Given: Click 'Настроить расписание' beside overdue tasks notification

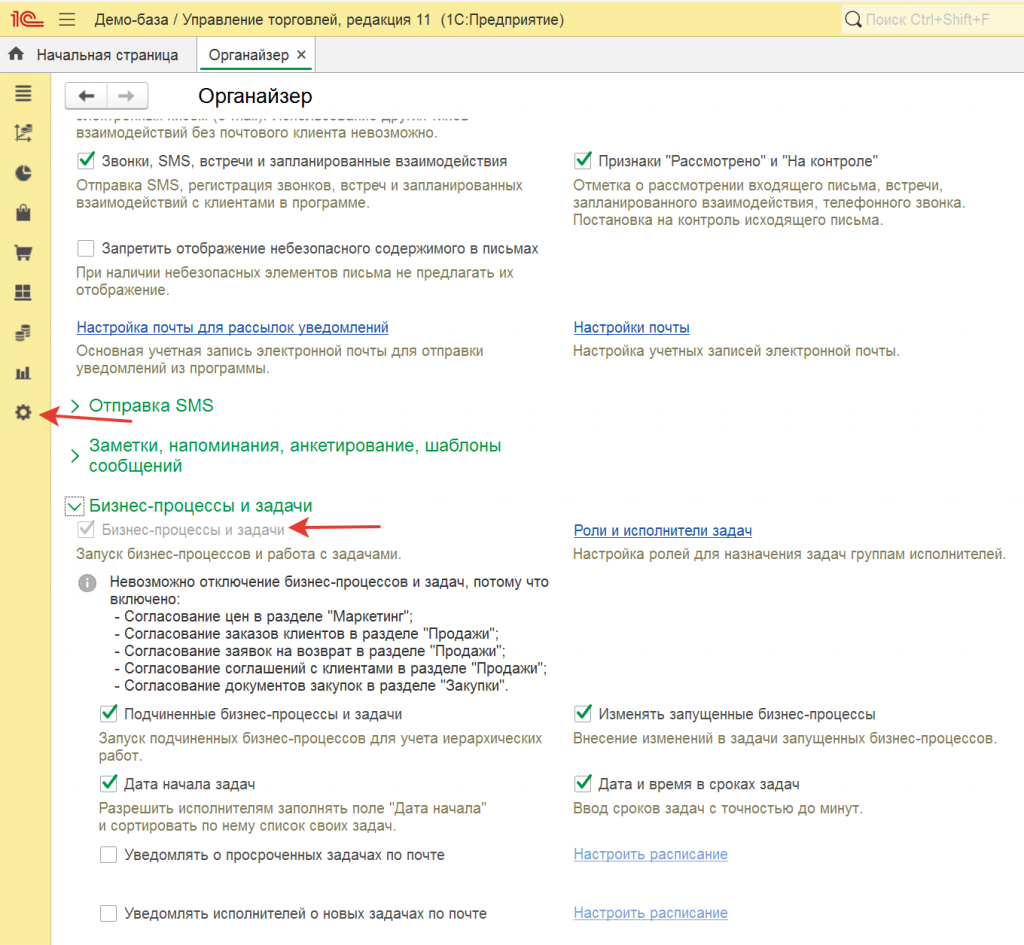Looking at the screenshot, I should click(x=650, y=854).
